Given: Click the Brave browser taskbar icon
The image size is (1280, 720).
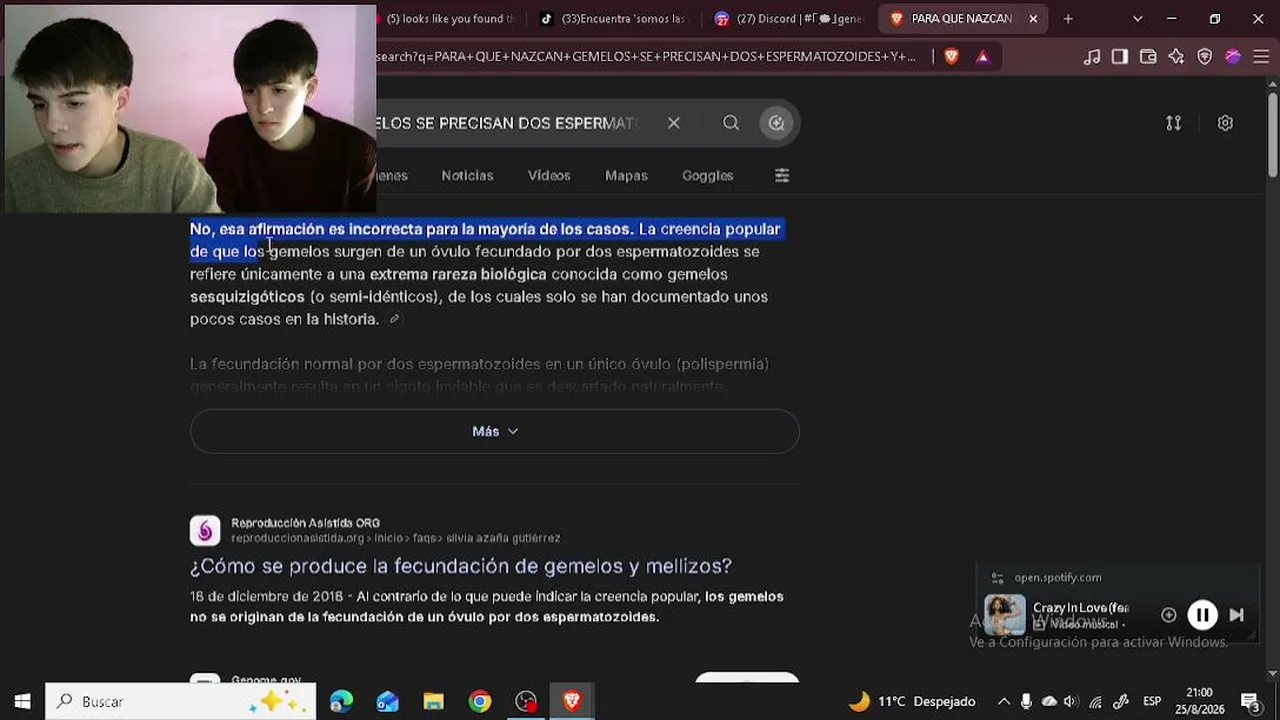Looking at the screenshot, I should click(x=572, y=702).
